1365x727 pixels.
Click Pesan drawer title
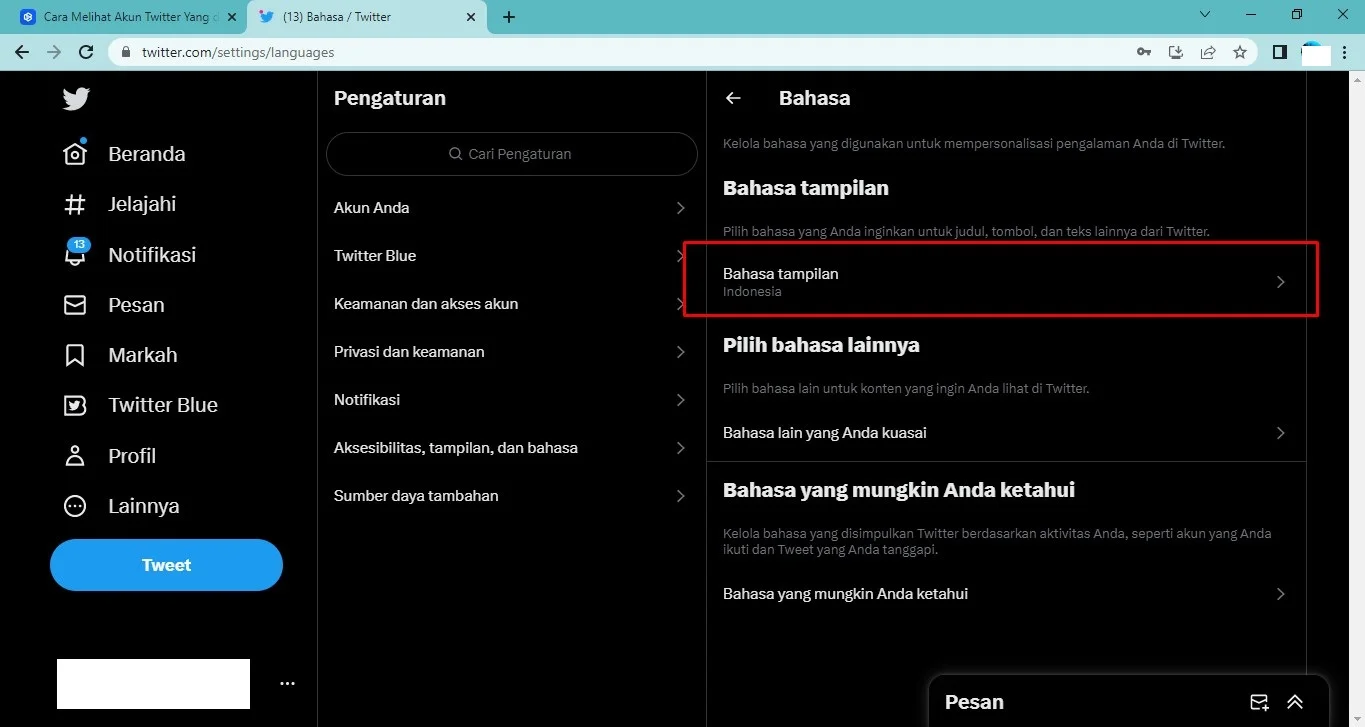(x=974, y=702)
